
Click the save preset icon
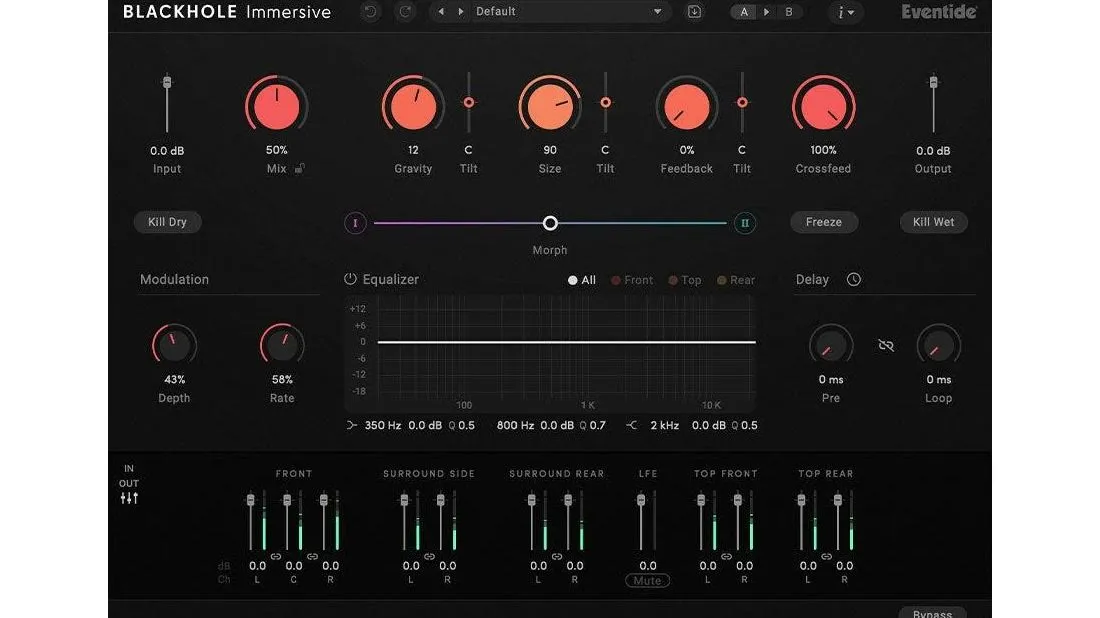tap(694, 12)
